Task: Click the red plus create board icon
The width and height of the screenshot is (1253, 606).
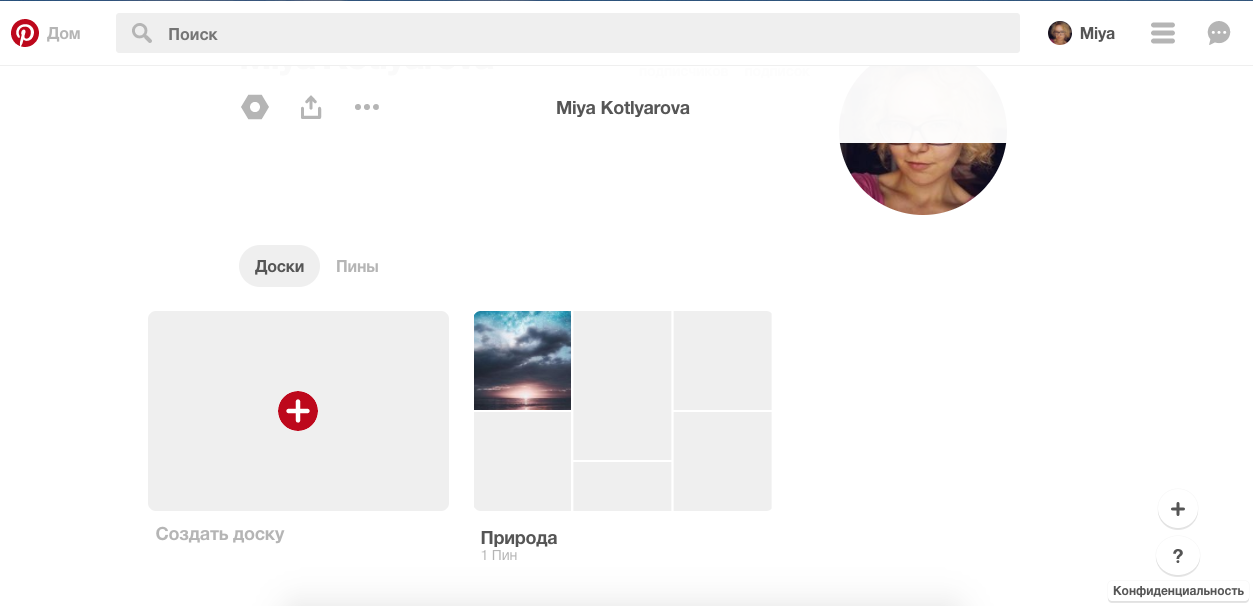Action: 298,411
